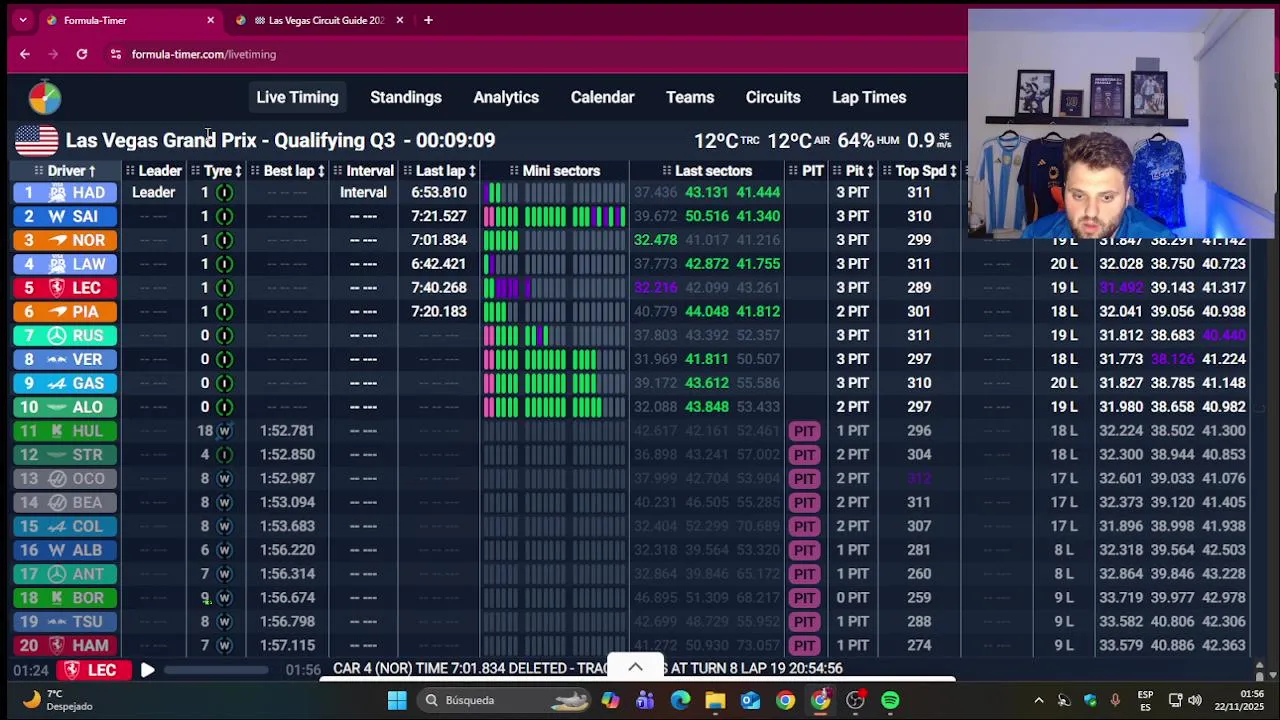This screenshot has height=720, width=1280.
Task: Click the Last lap column drag handle
Action: [x=407, y=171]
